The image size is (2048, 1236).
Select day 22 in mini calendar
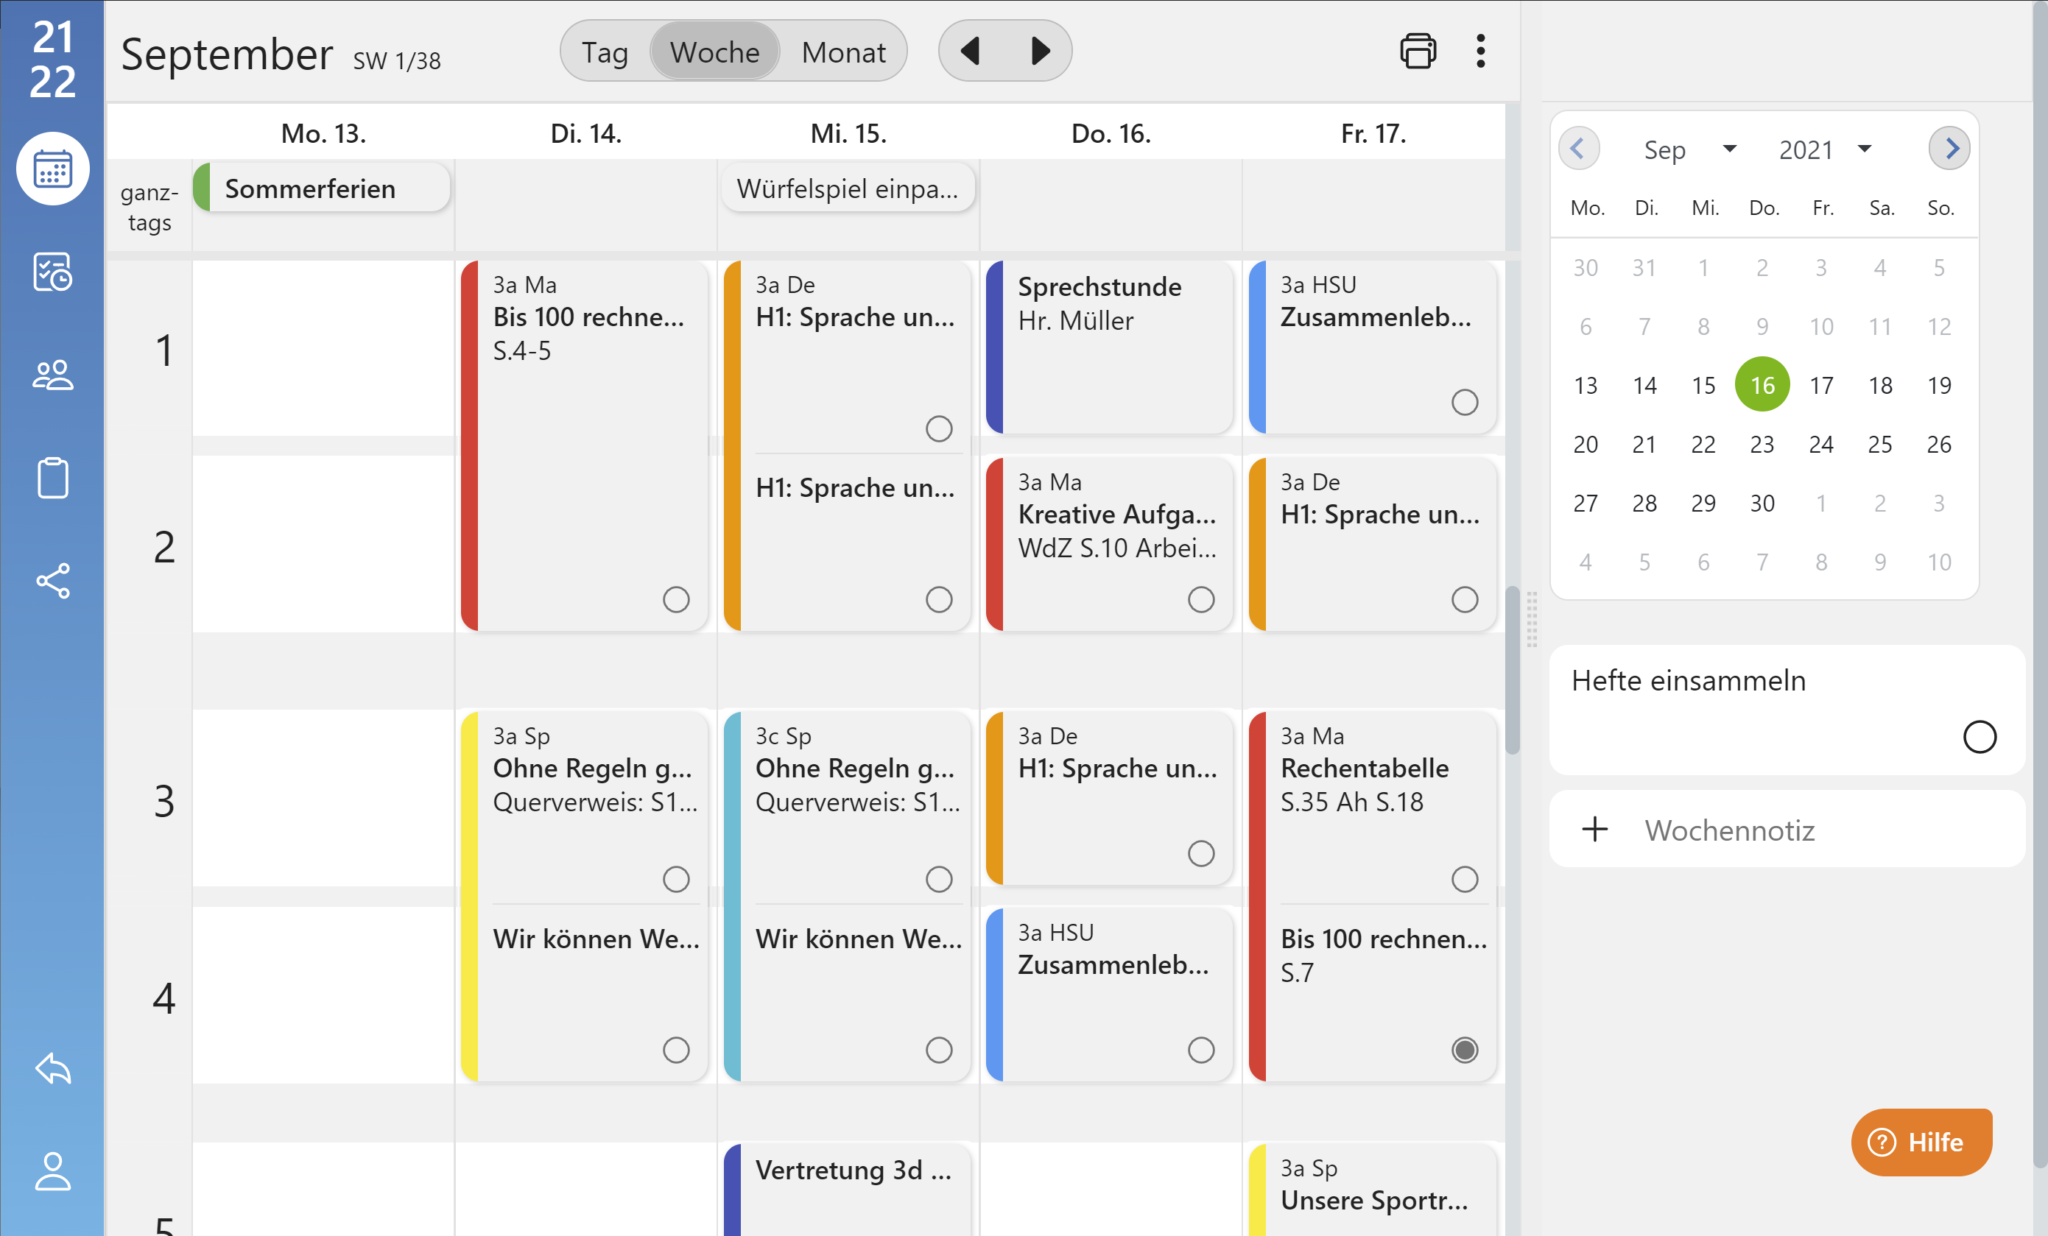[1703, 444]
